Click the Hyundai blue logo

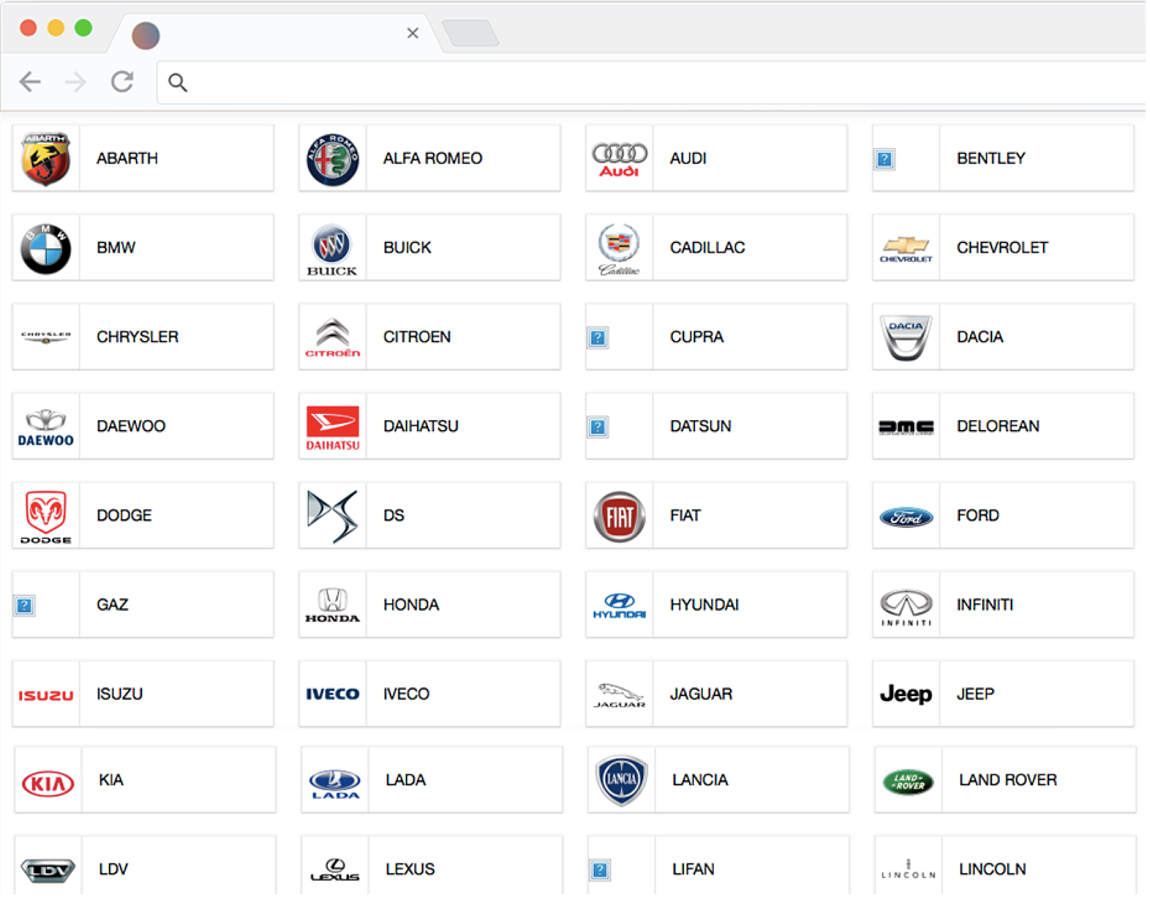click(x=619, y=606)
